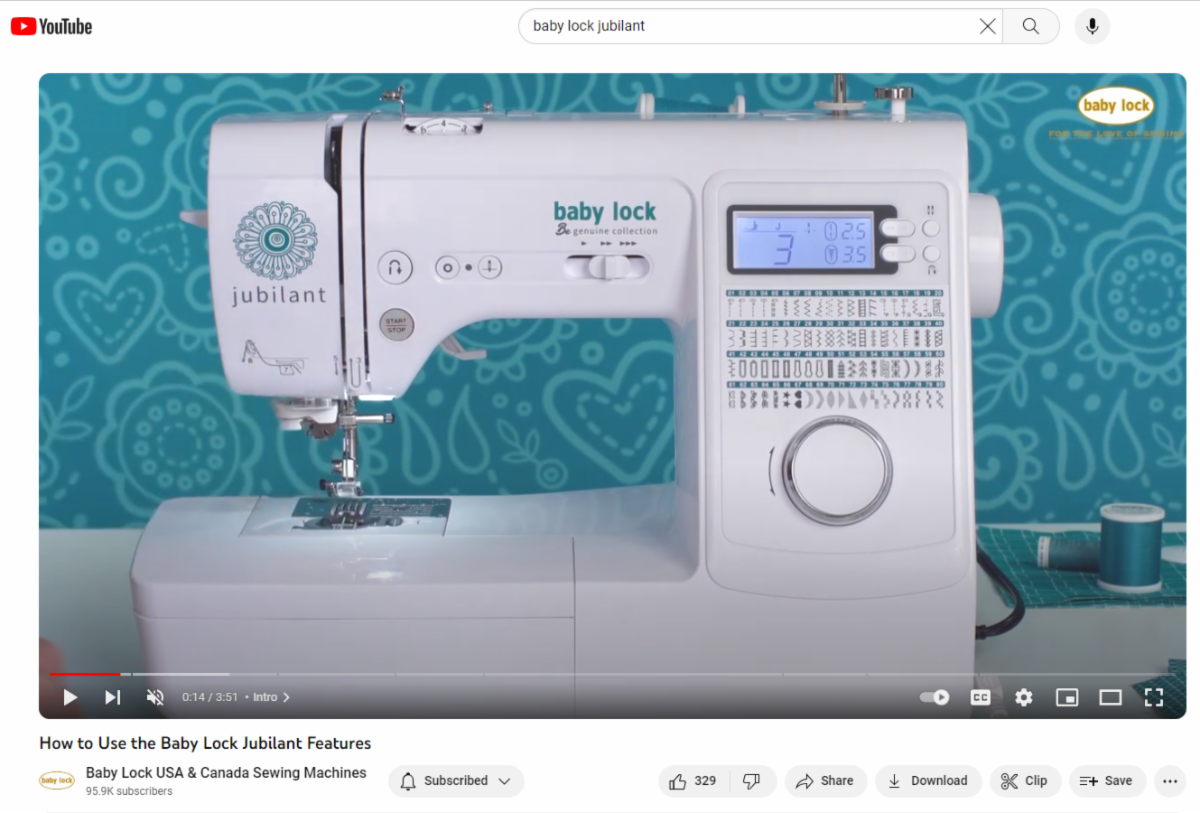Click the magnifier search button
Screen dimensions: 1200x813
[x=1031, y=27]
